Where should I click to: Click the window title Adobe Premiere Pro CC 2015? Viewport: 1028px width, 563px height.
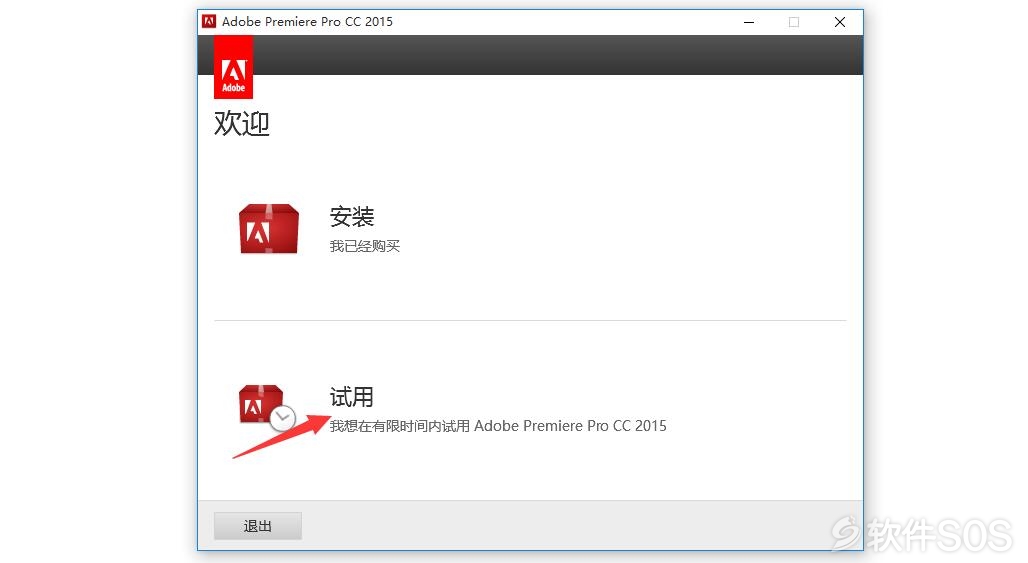[307, 22]
